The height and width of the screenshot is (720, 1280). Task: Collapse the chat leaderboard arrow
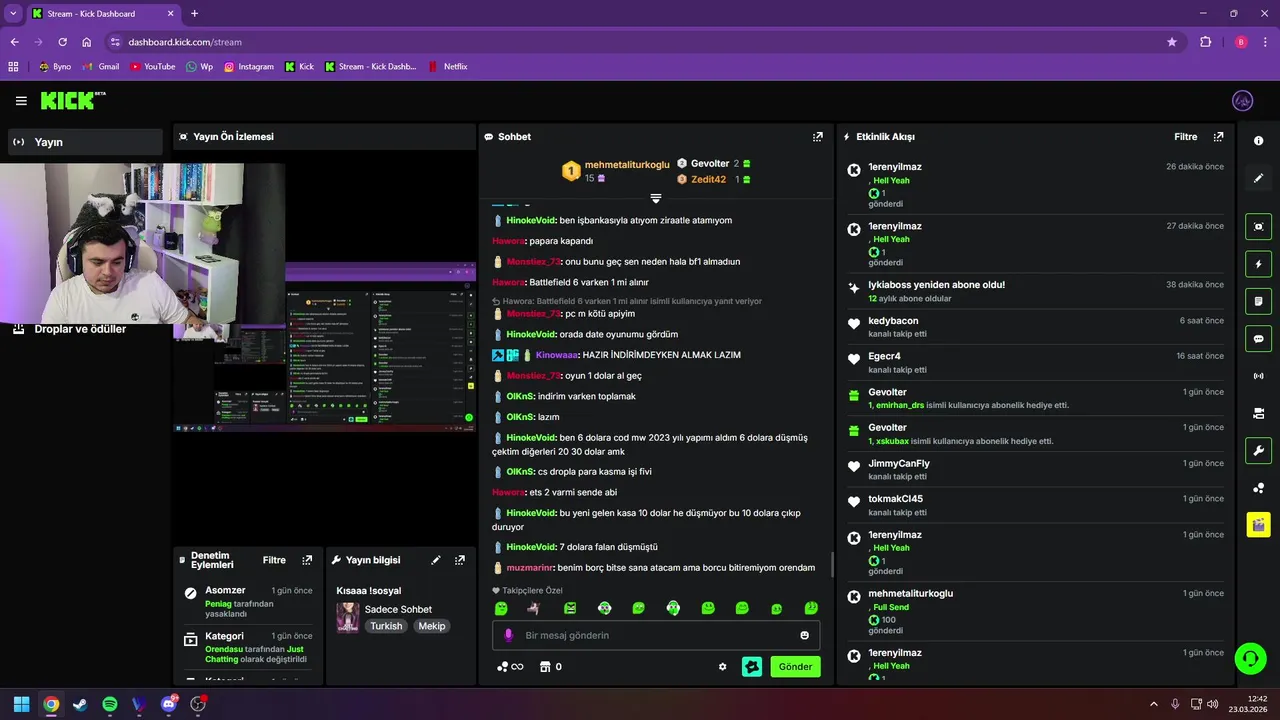point(656,199)
